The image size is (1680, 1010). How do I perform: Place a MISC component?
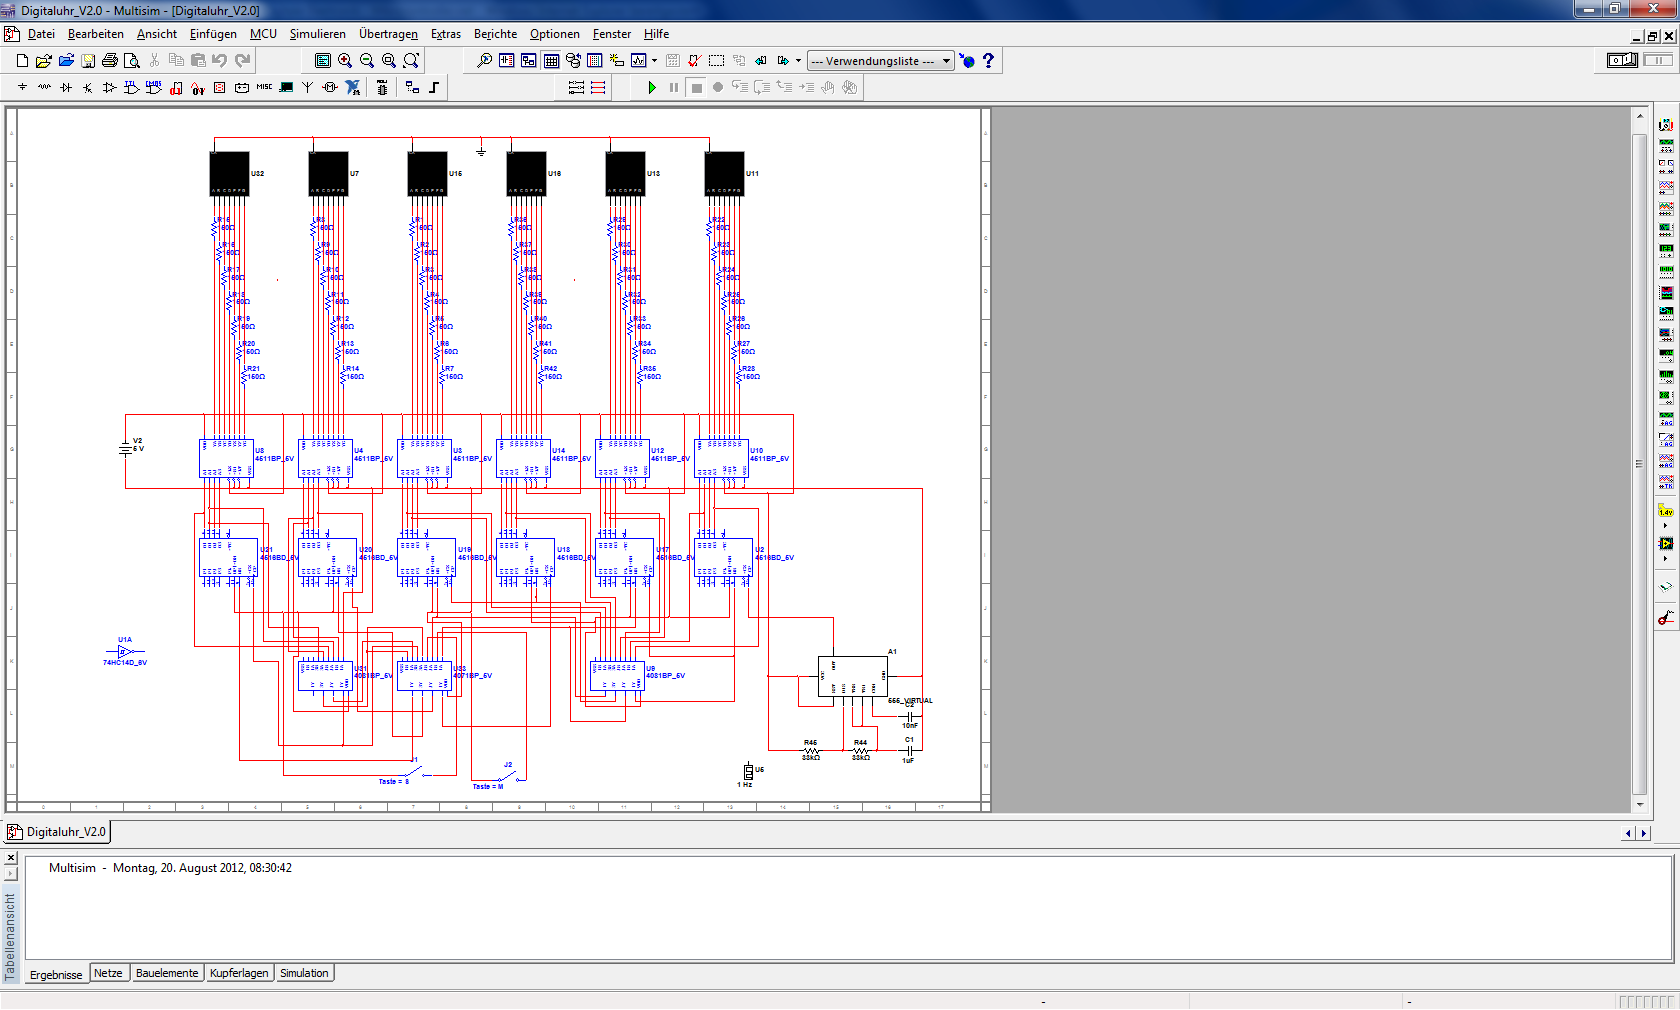tap(264, 88)
